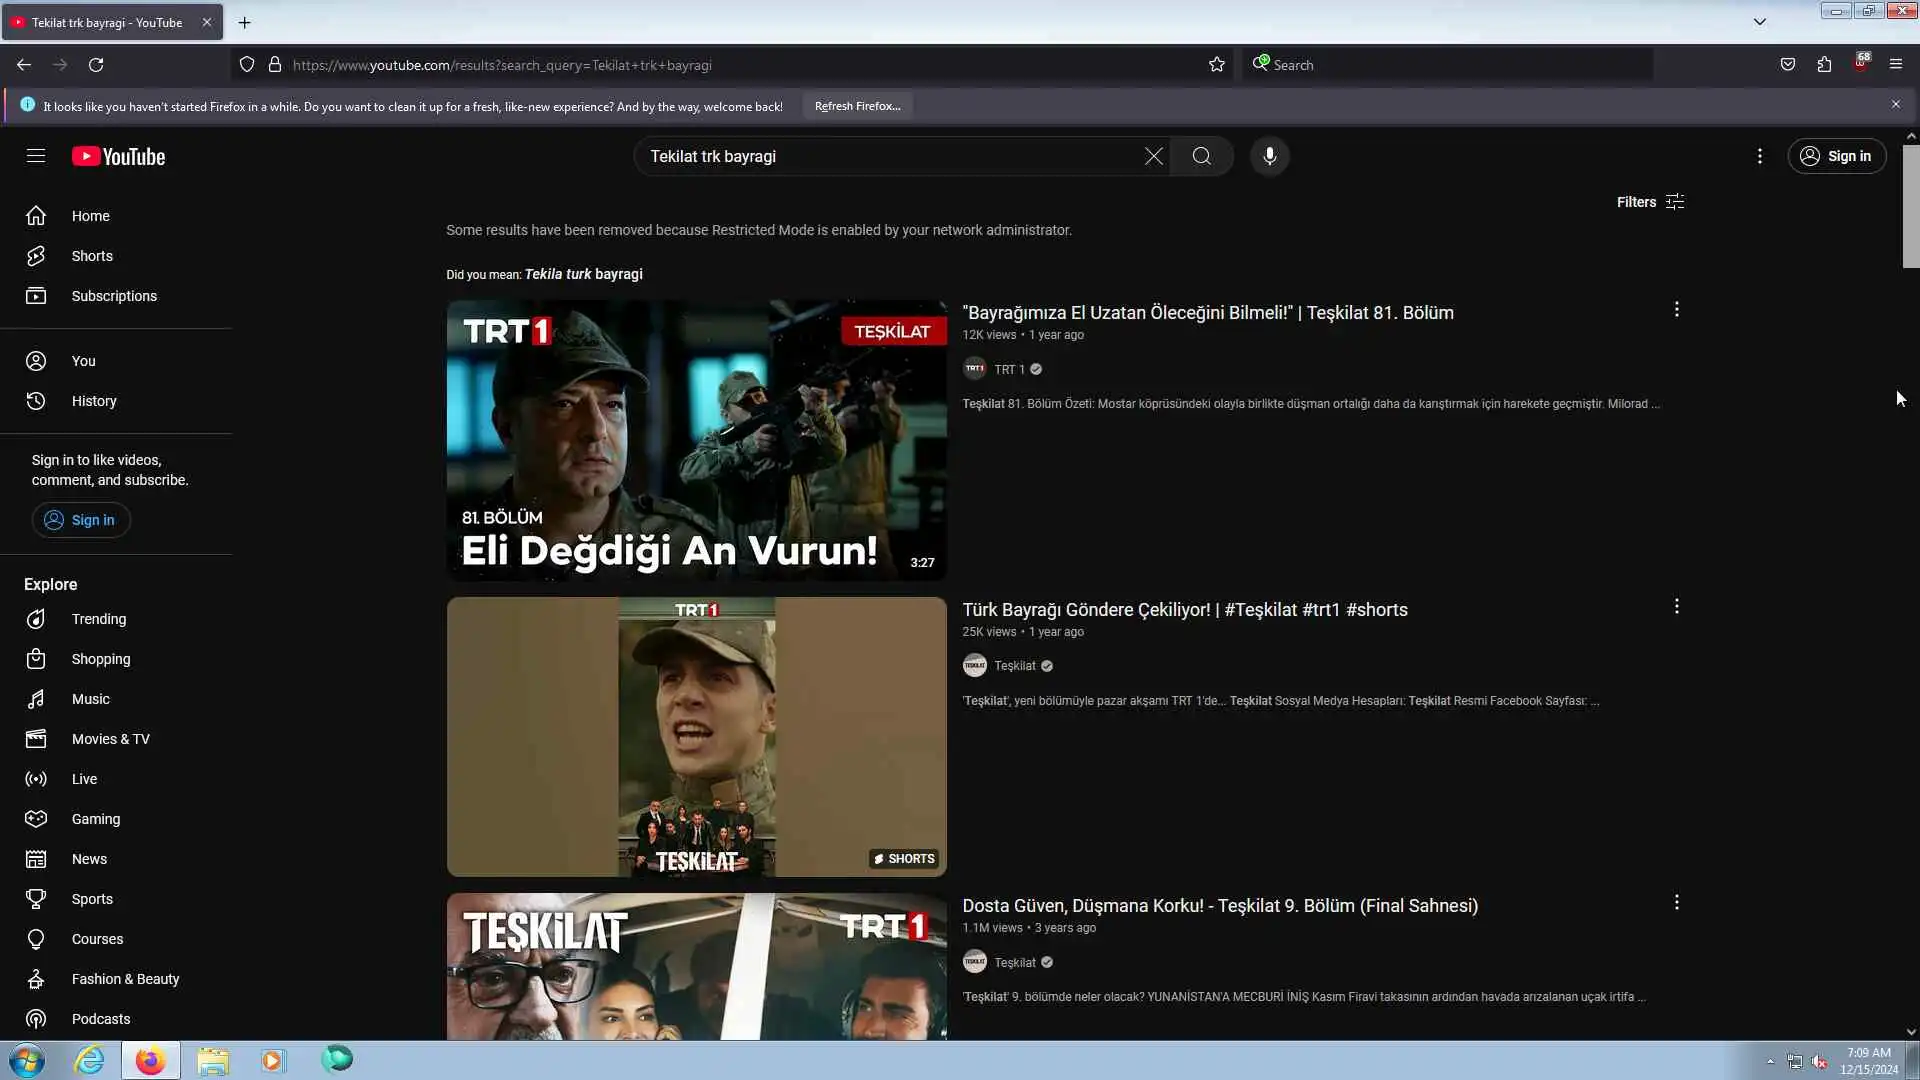The height and width of the screenshot is (1080, 1920).
Task: Open Trending in Explore section
Action: pyautogui.click(x=98, y=619)
